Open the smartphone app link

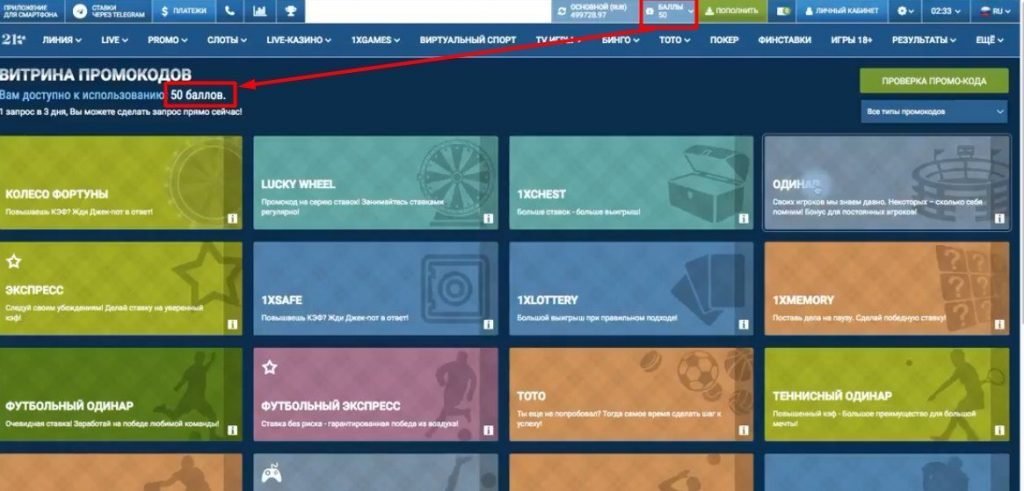click(x=32, y=11)
